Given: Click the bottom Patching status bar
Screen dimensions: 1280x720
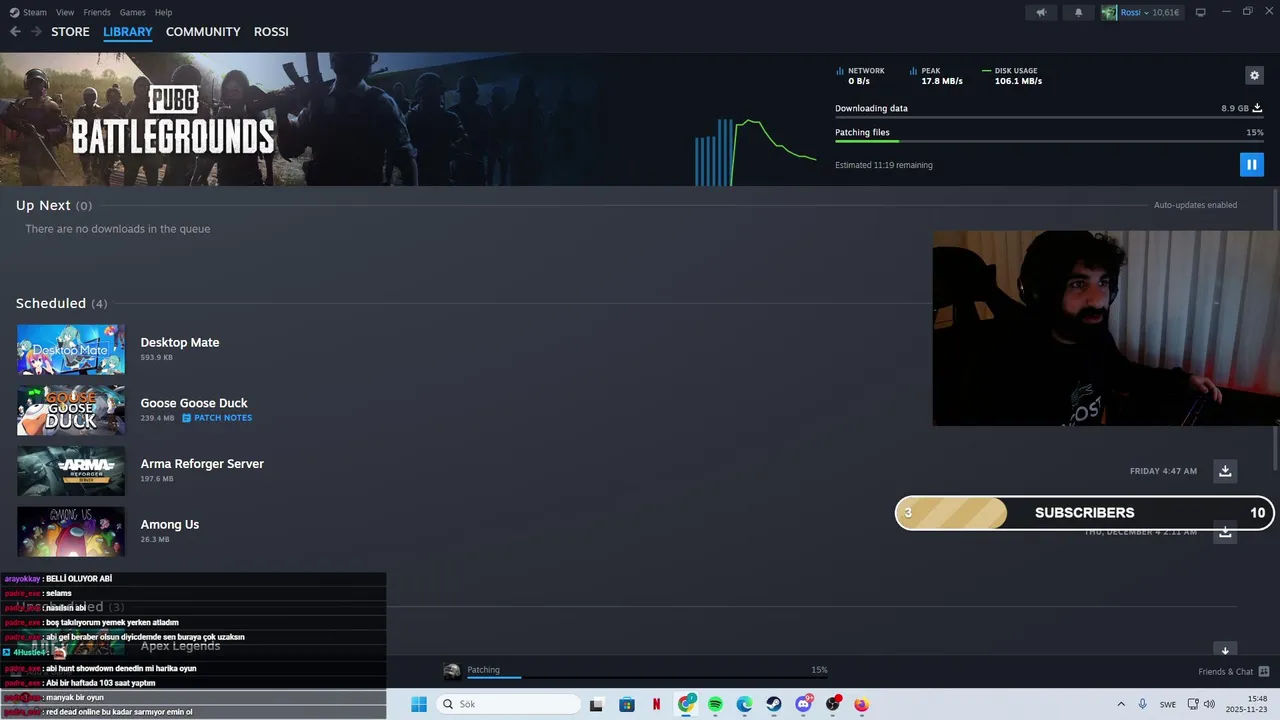Looking at the screenshot, I should click(x=635, y=671).
